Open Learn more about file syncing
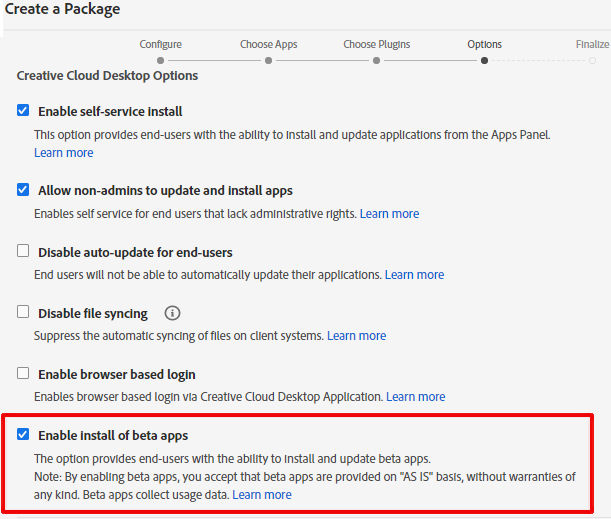The image size is (611, 519). (356, 336)
